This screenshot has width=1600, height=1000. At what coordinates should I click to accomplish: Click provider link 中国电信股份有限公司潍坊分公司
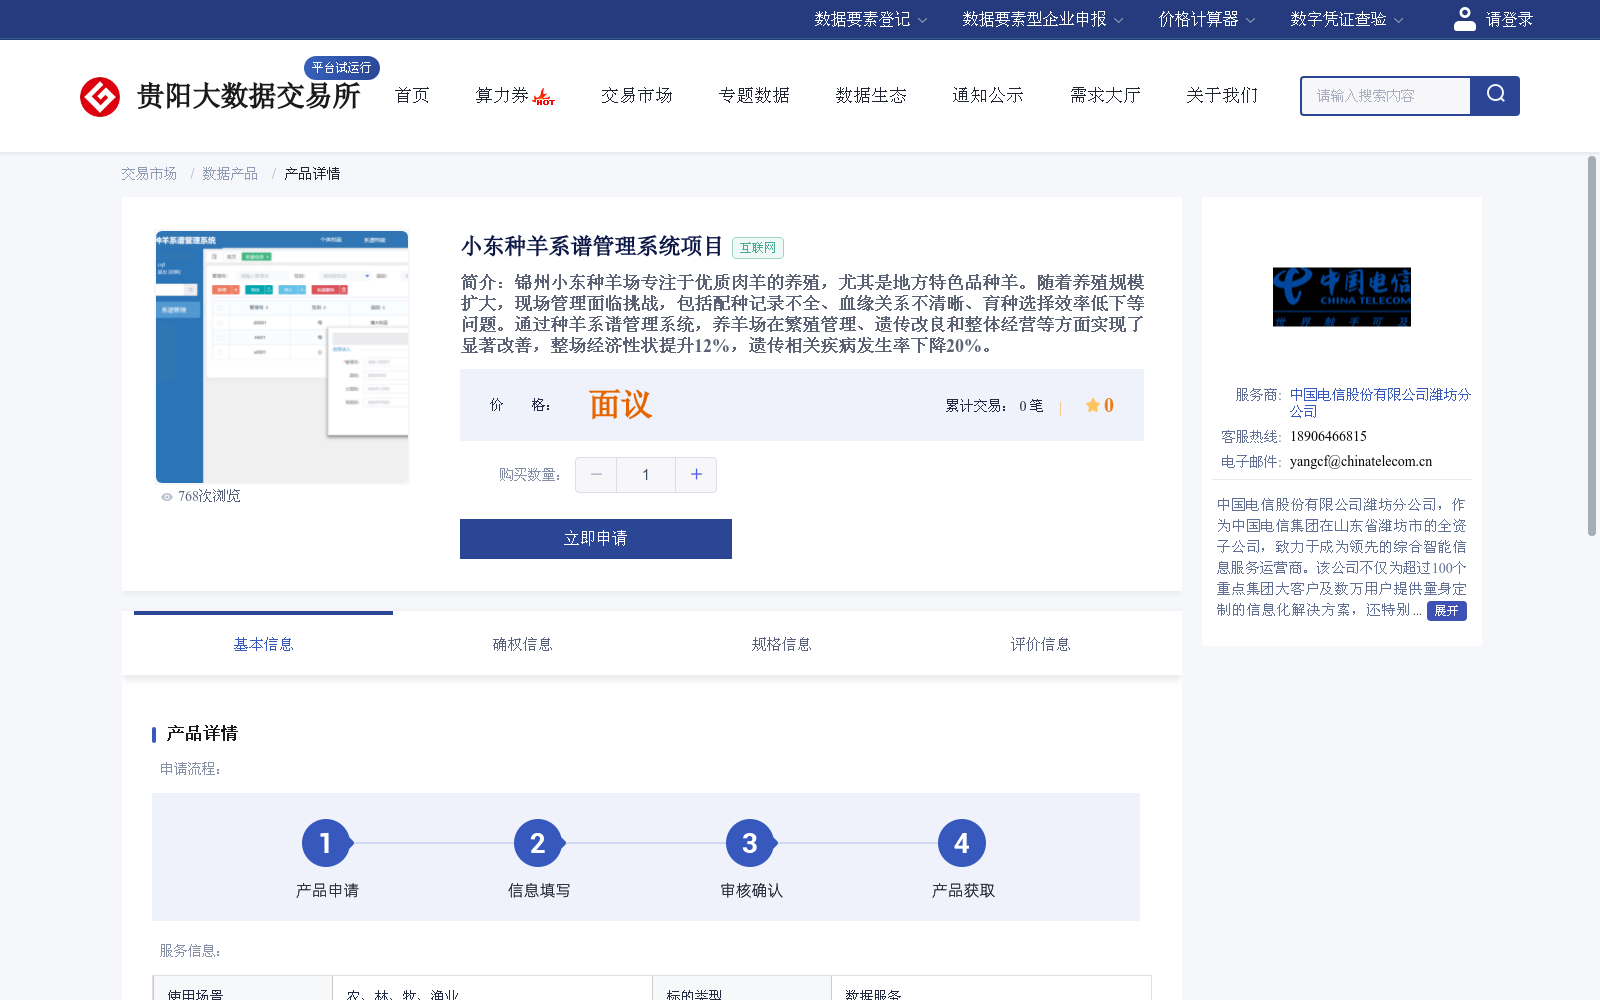click(1380, 403)
